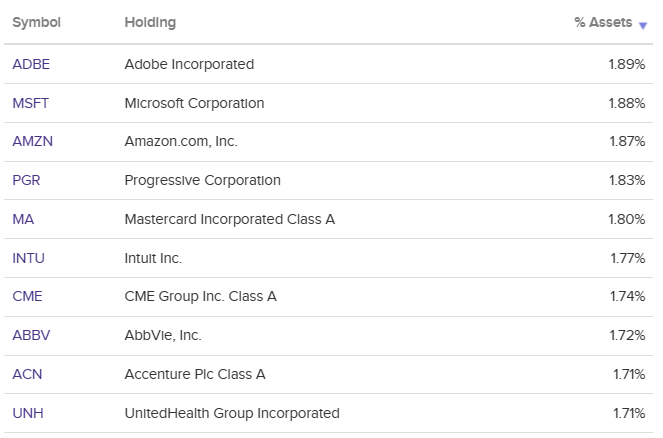Open the CME ticker link
The width and height of the screenshot is (663, 438).
click(27, 296)
